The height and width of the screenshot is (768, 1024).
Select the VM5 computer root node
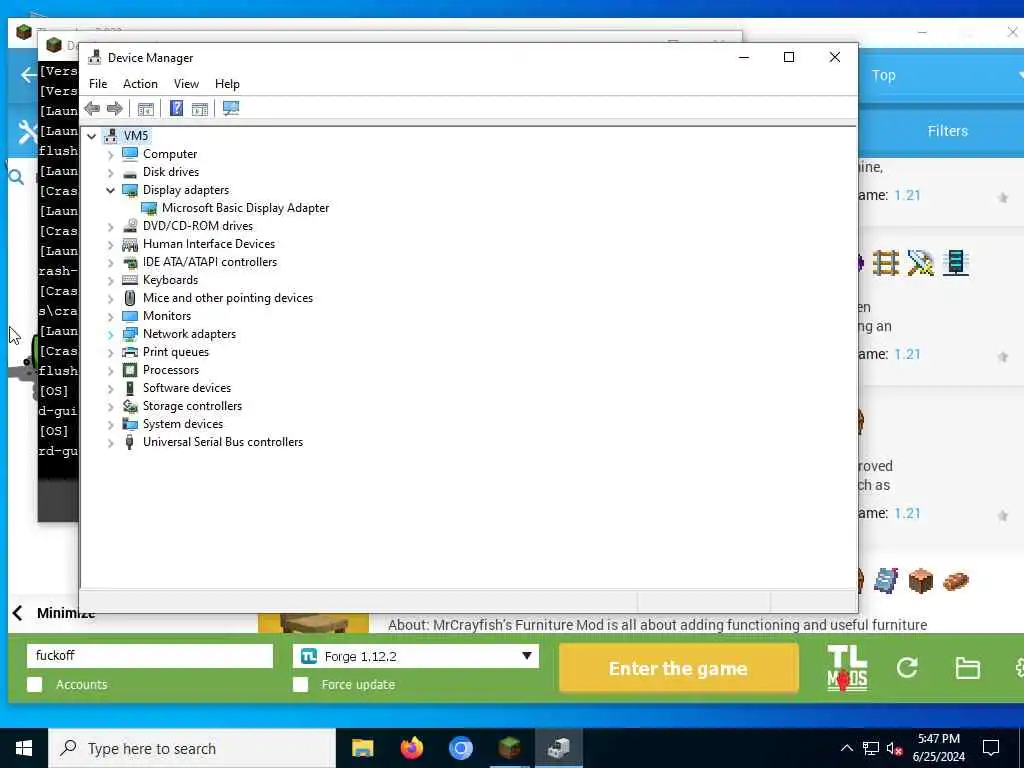tap(136, 136)
